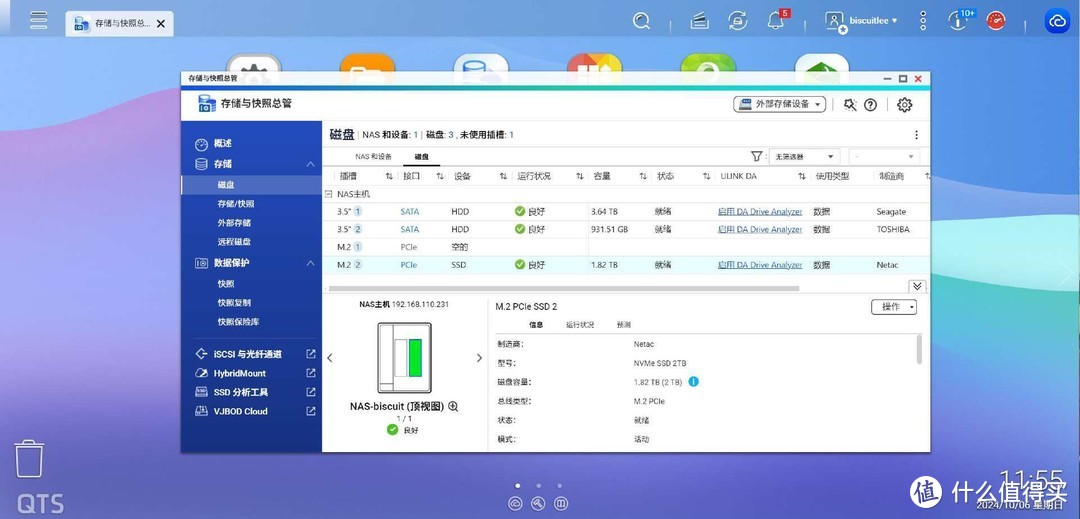Viewport: 1080px width, 519px height.
Task: Zoom the NAS-biscuit top view magnifier
Action: pyautogui.click(x=453, y=406)
